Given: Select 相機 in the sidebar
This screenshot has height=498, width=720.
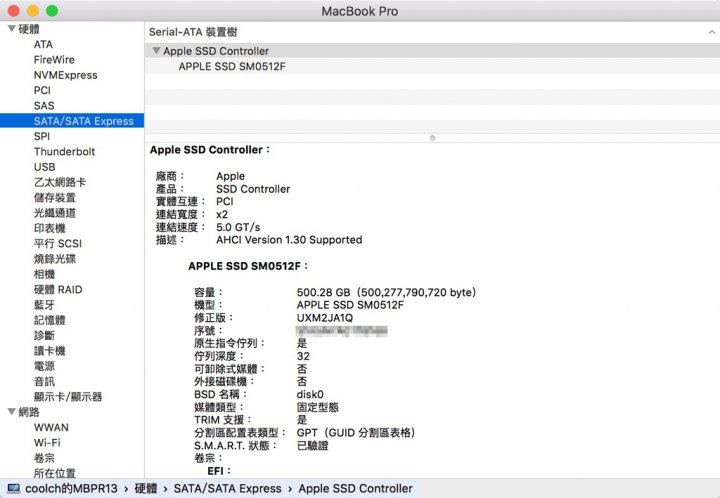Looking at the screenshot, I should tap(44, 274).
